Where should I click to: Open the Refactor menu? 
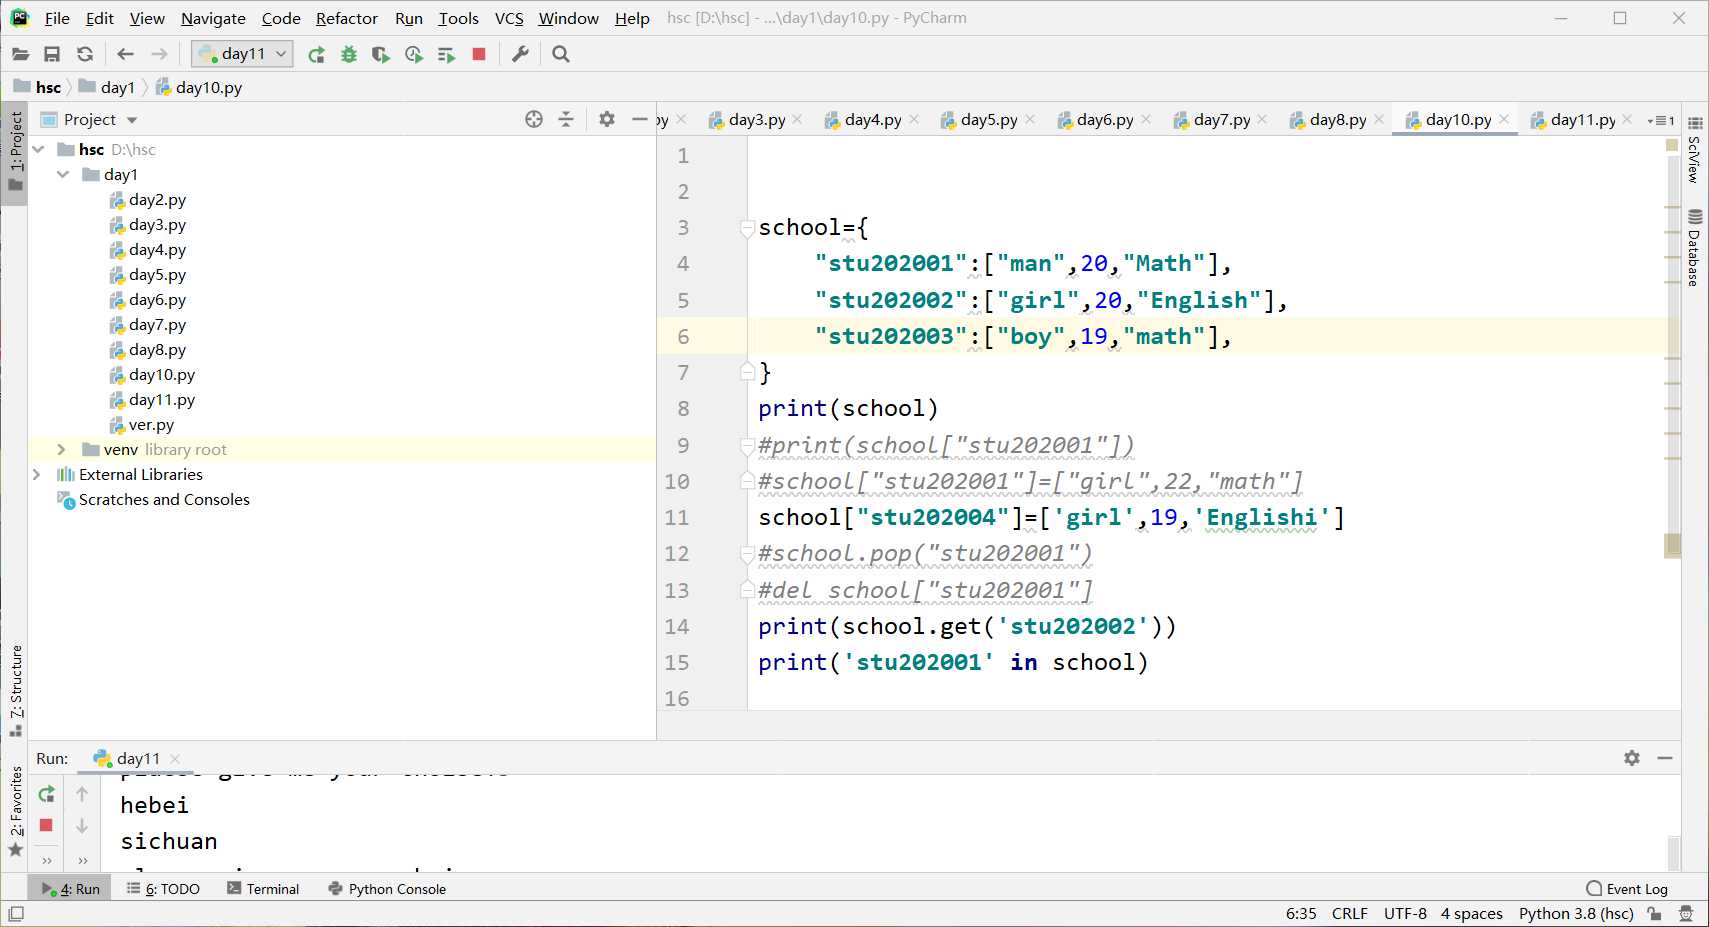point(346,18)
